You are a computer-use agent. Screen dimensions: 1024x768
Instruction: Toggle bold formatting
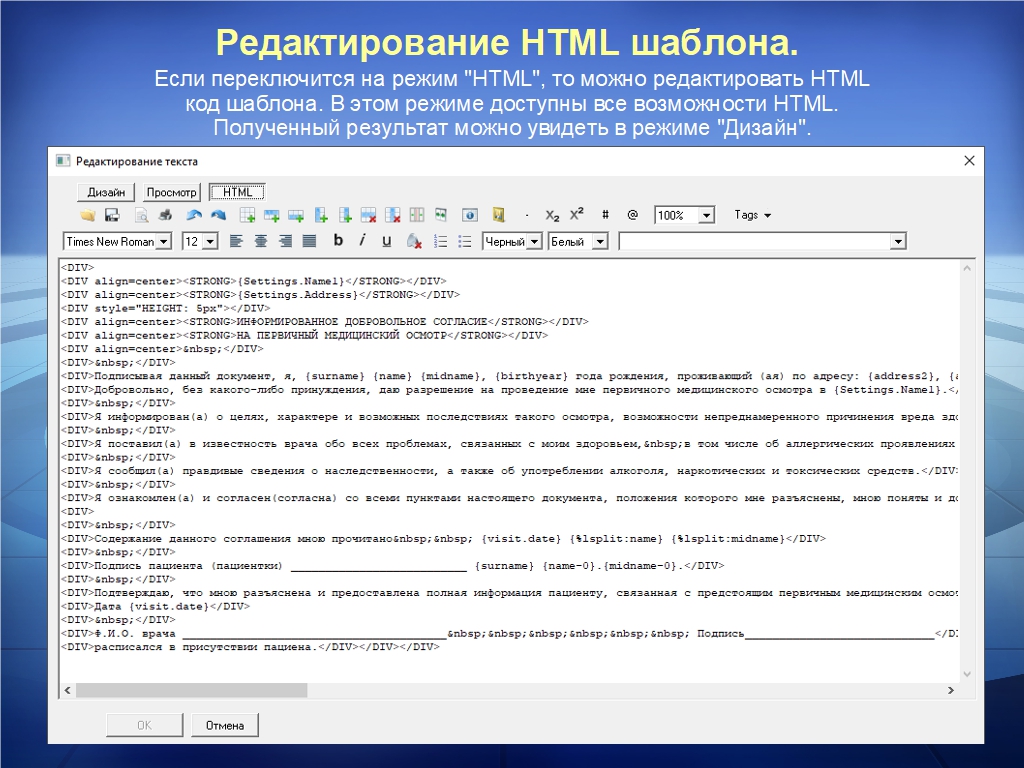point(338,241)
